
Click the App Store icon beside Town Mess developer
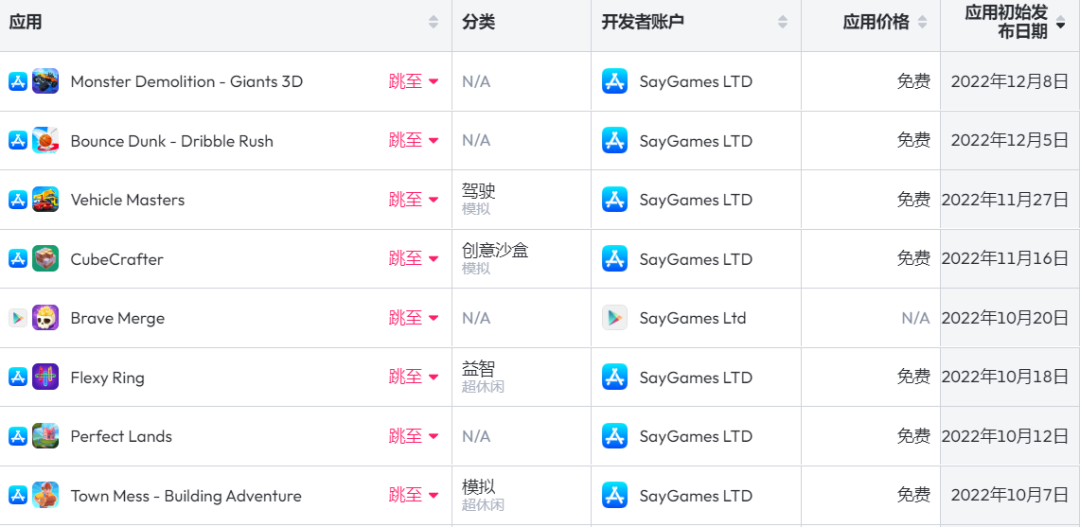coord(615,495)
